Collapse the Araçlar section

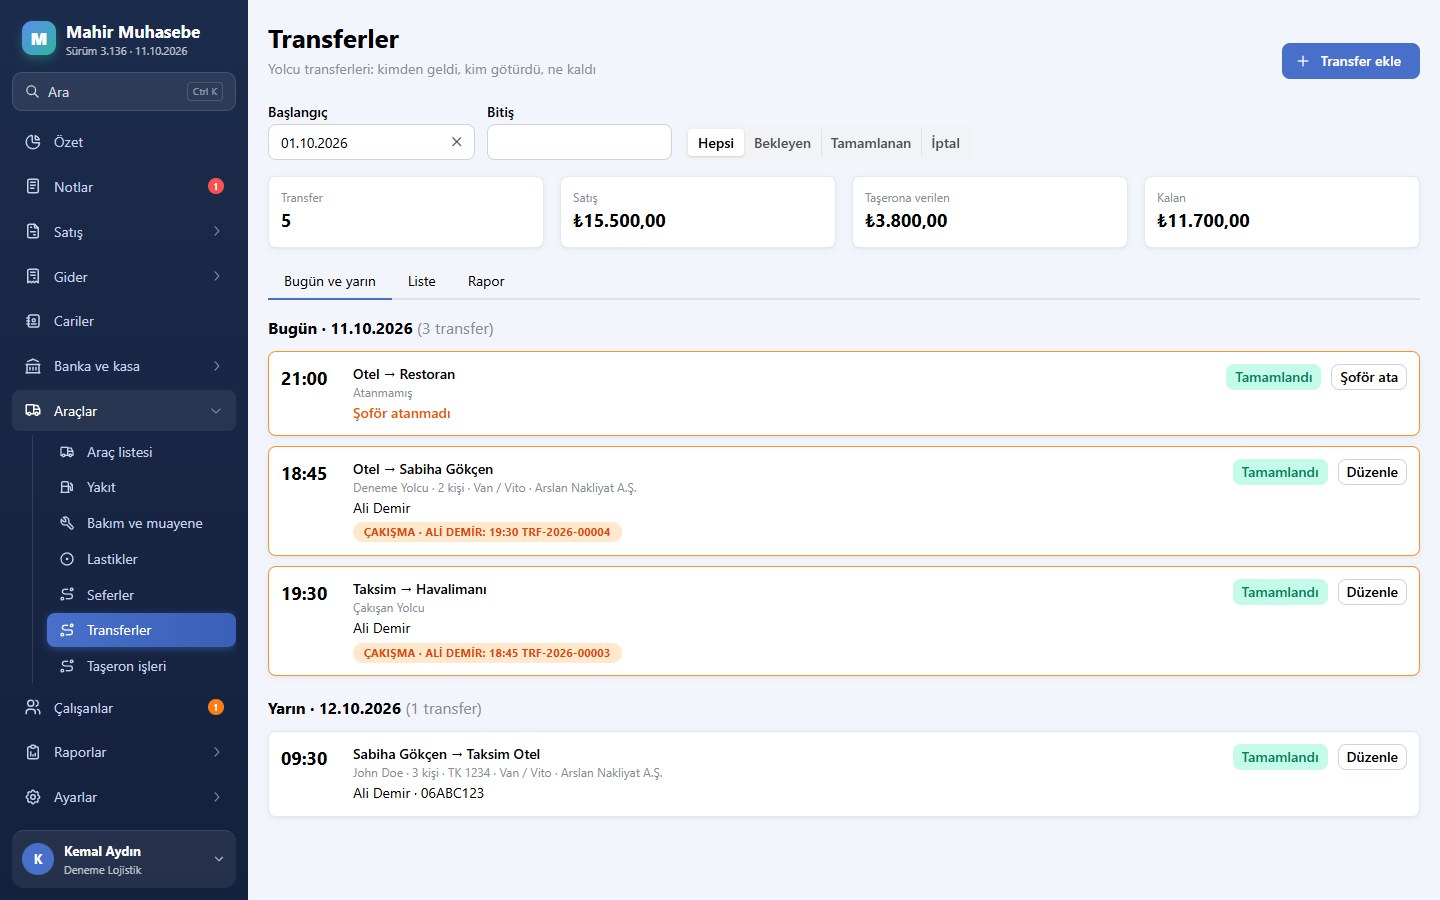click(x=216, y=411)
